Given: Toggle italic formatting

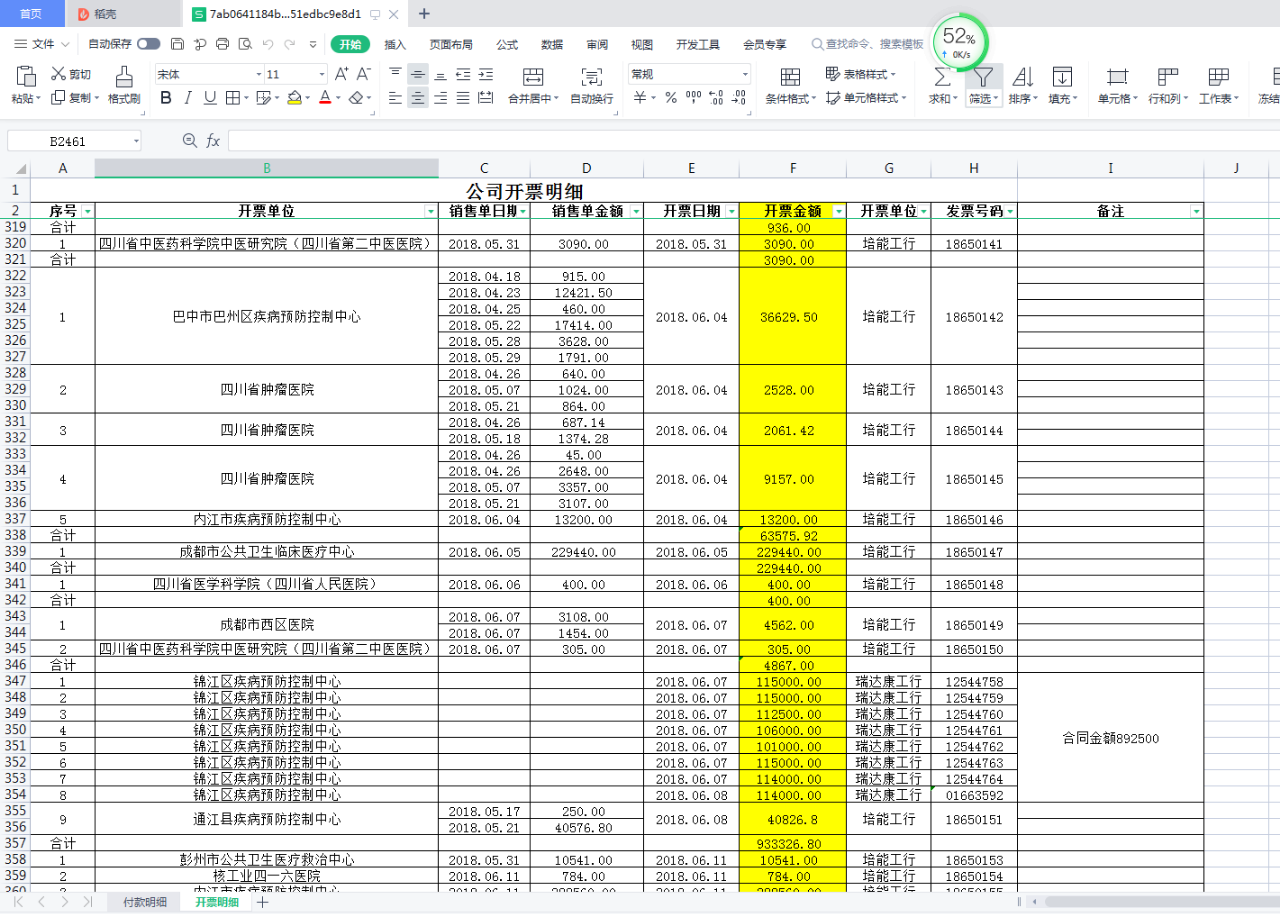Looking at the screenshot, I should (188, 98).
